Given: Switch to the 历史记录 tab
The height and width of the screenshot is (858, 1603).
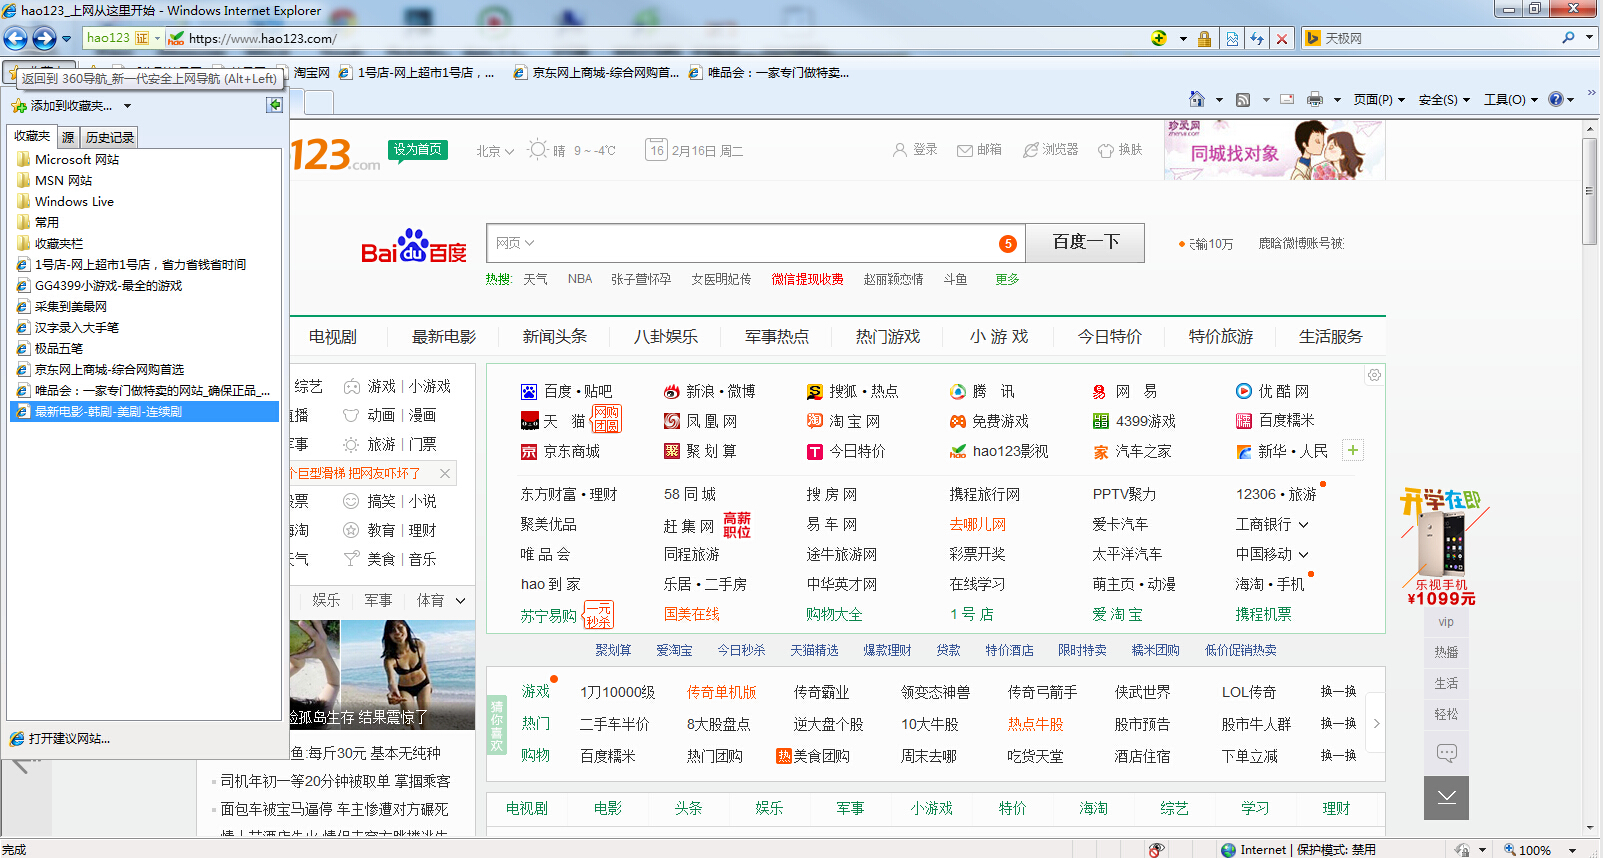Looking at the screenshot, I should tap(109, 137).
